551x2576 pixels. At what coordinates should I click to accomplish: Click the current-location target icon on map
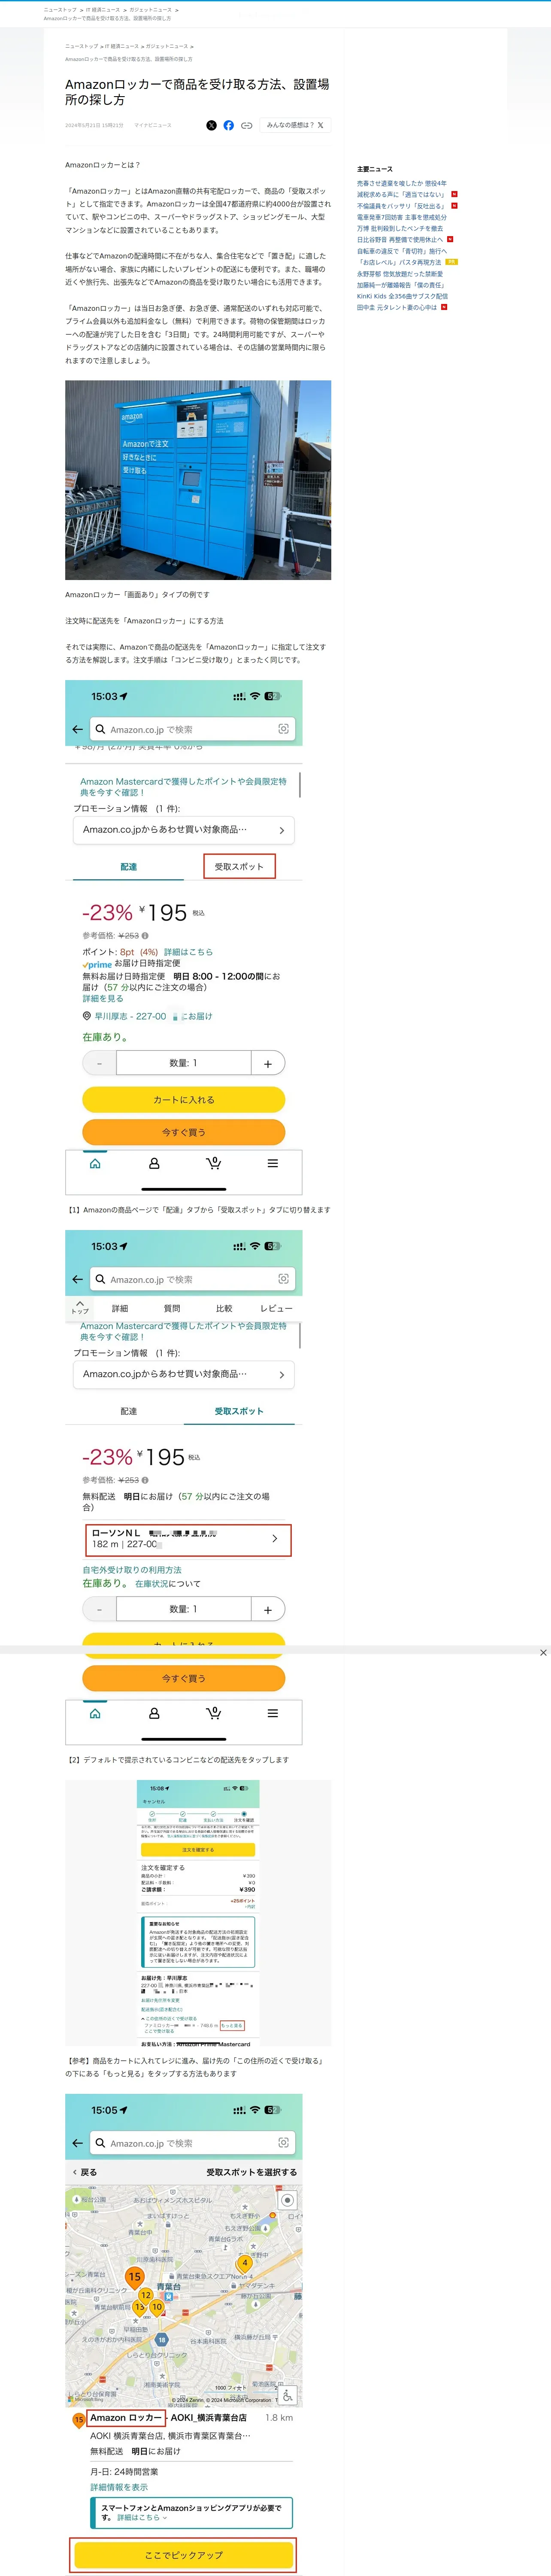pos(287,2200)
